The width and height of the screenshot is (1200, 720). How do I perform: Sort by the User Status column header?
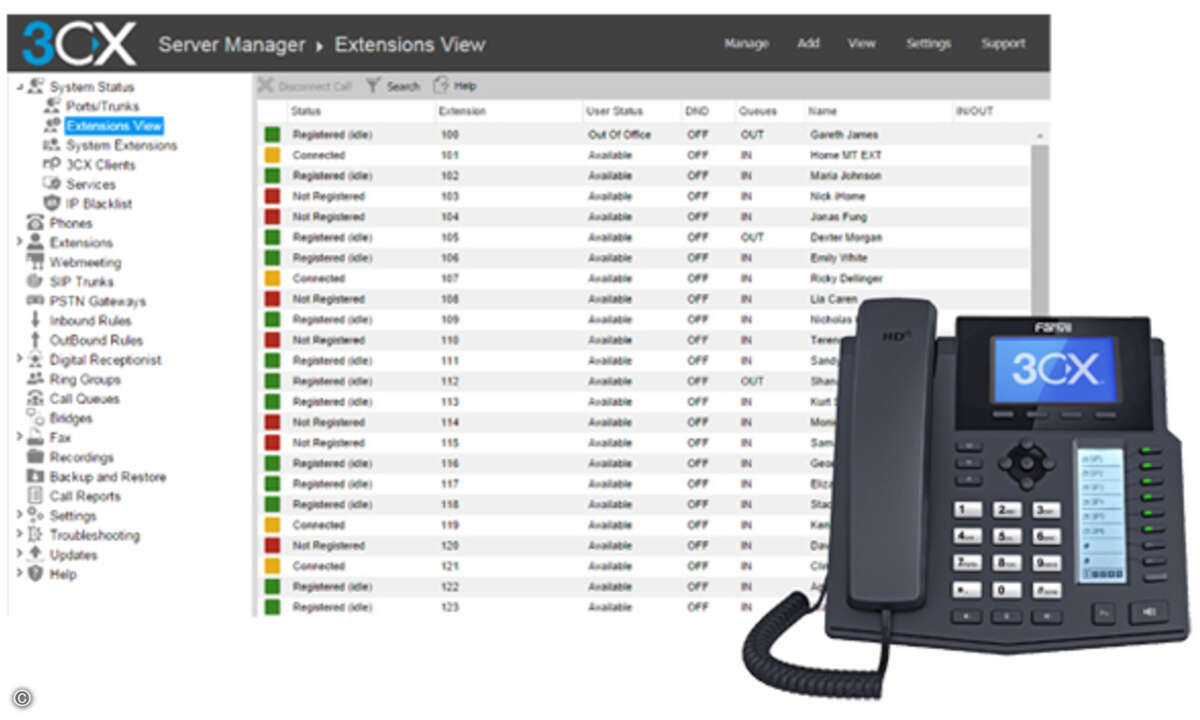tap(615, 111)
